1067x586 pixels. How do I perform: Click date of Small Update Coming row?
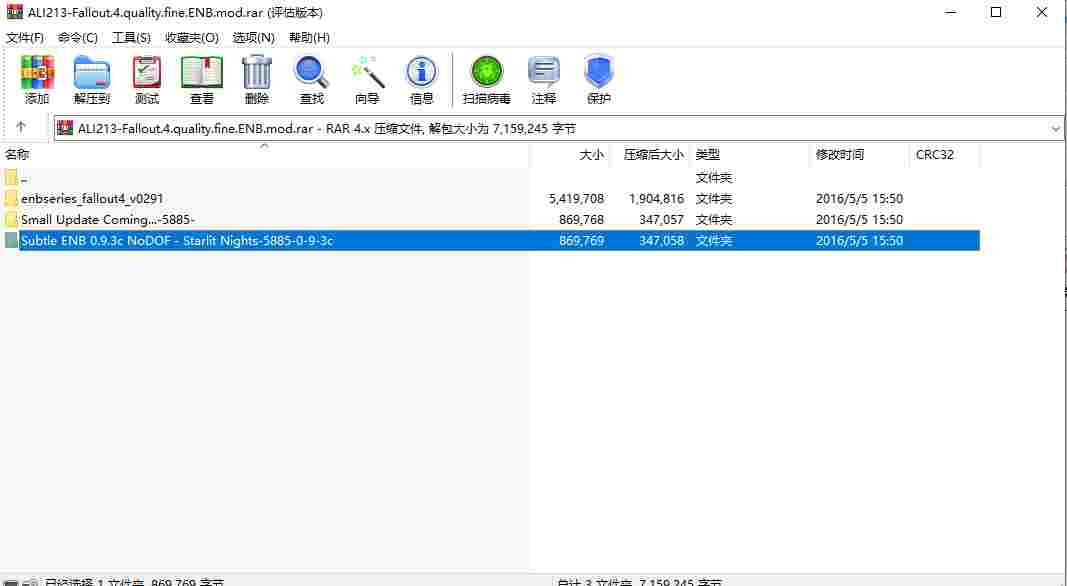[x=859, y=220]
